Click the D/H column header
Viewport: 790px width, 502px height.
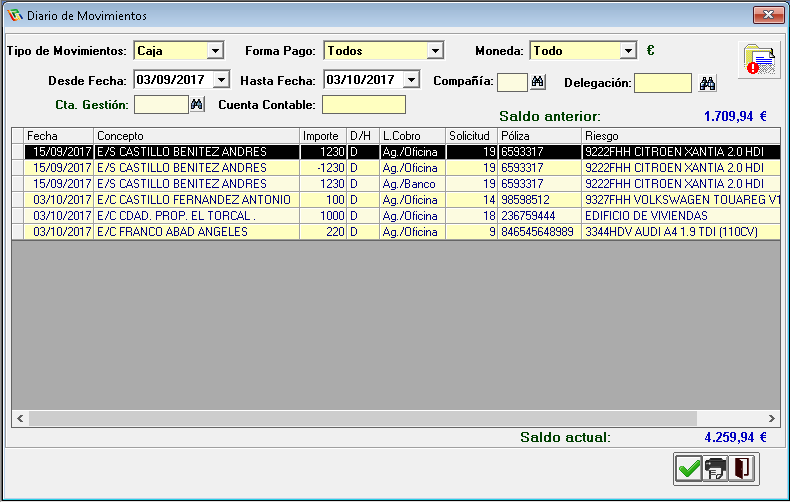coord(363,136)
